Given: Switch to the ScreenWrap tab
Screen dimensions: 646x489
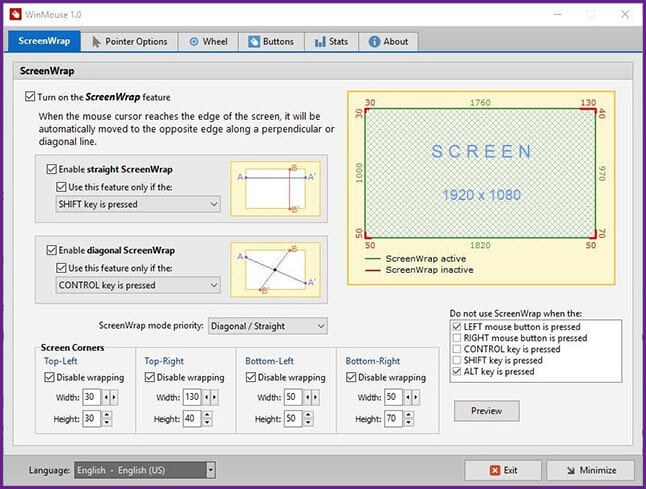Looking at the screenshot, I should click(x=43, y=42).
